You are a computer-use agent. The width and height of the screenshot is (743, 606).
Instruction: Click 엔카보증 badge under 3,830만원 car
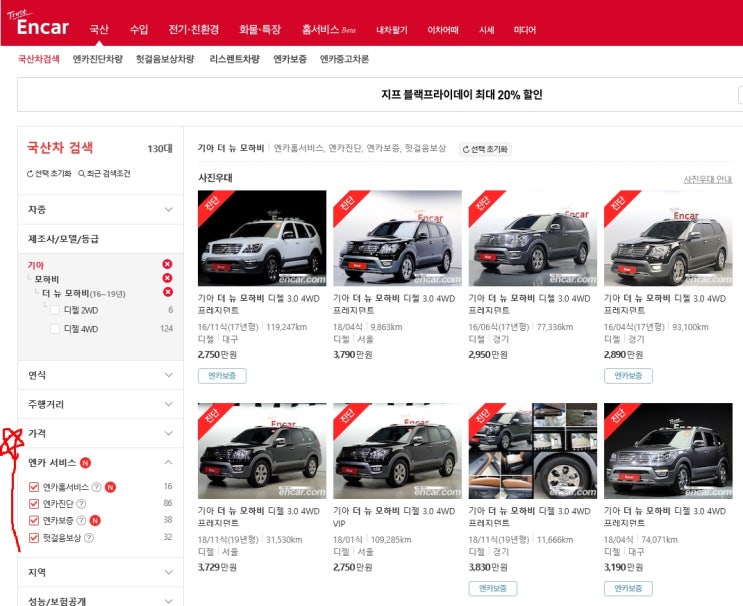[493, 588]
